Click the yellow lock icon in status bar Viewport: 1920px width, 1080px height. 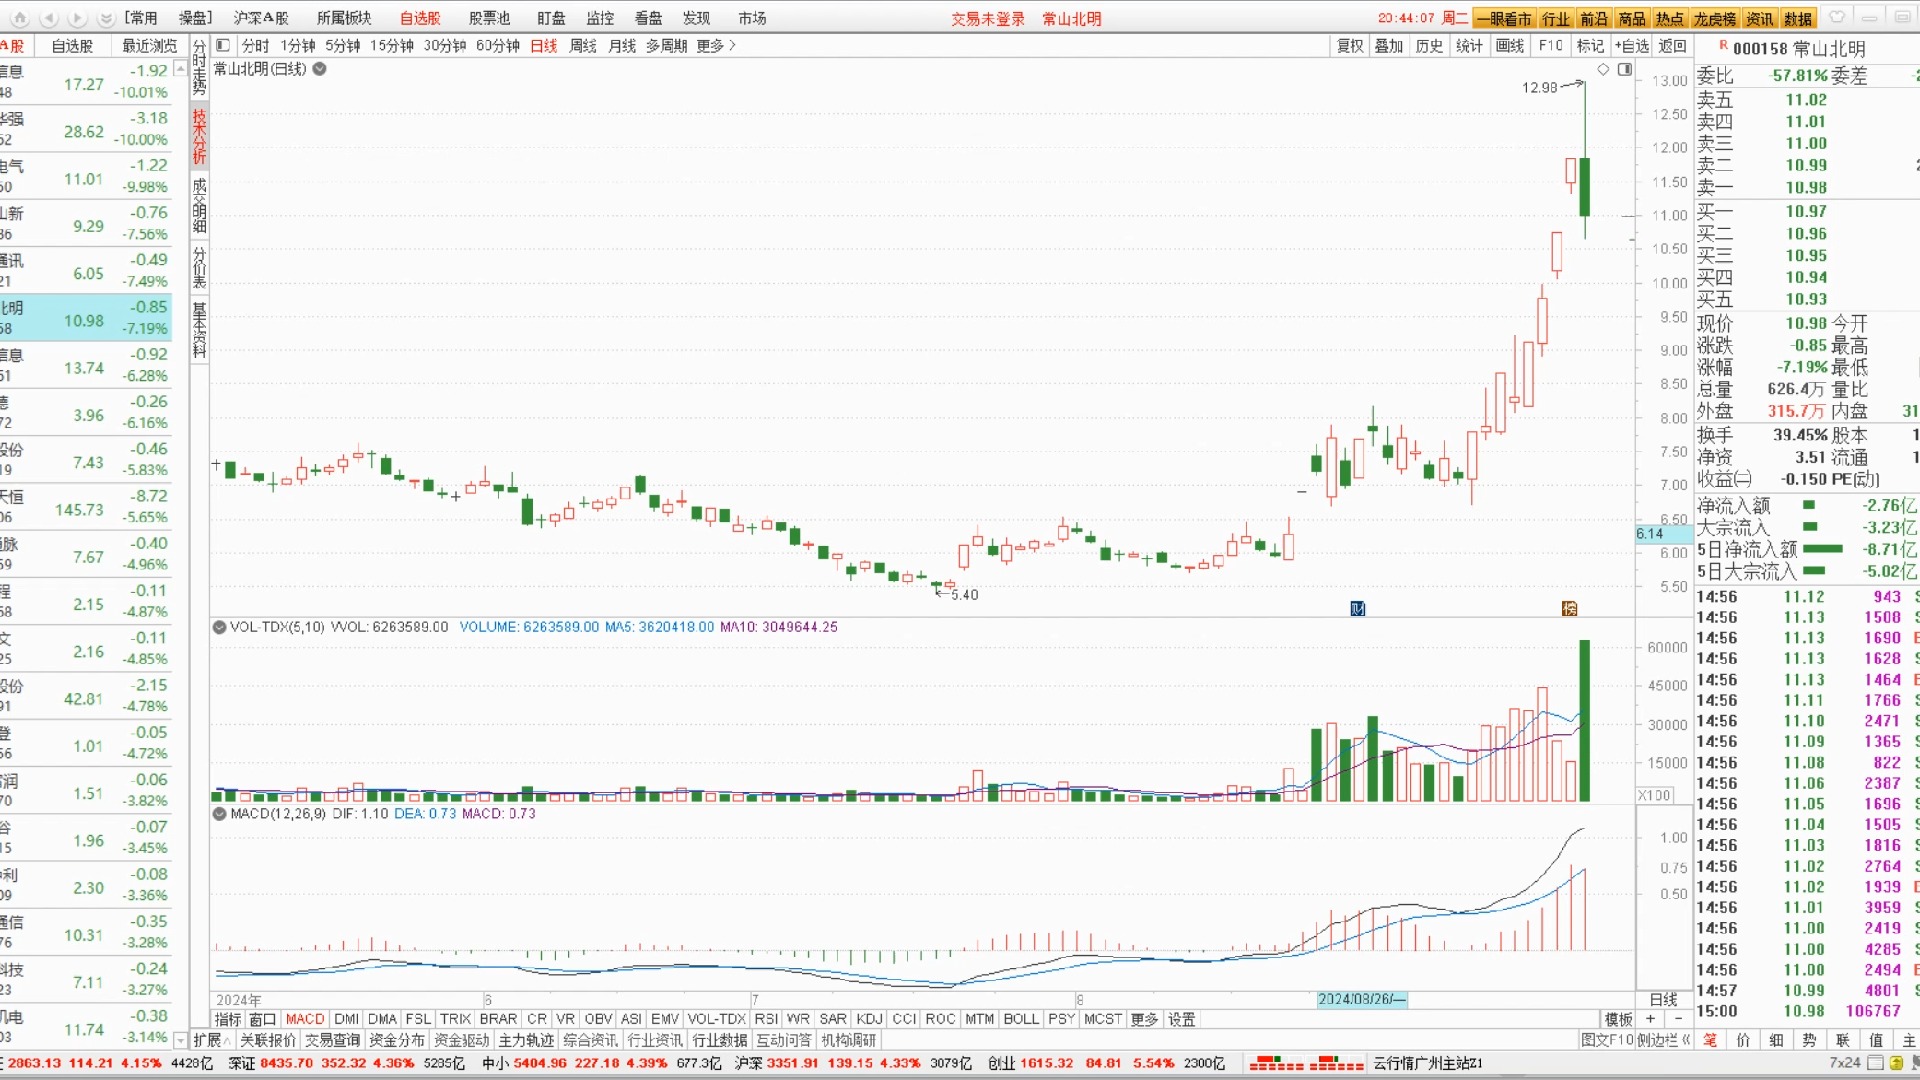coord(1896,1063)
